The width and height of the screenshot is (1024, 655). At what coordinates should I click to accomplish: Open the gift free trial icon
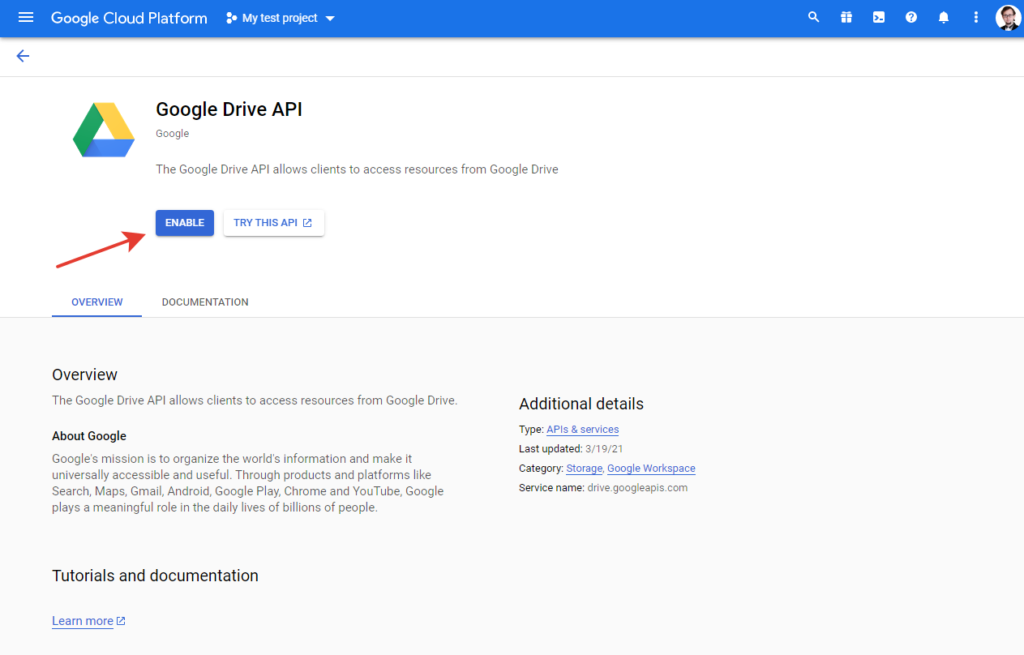click(x=846, y=18)
